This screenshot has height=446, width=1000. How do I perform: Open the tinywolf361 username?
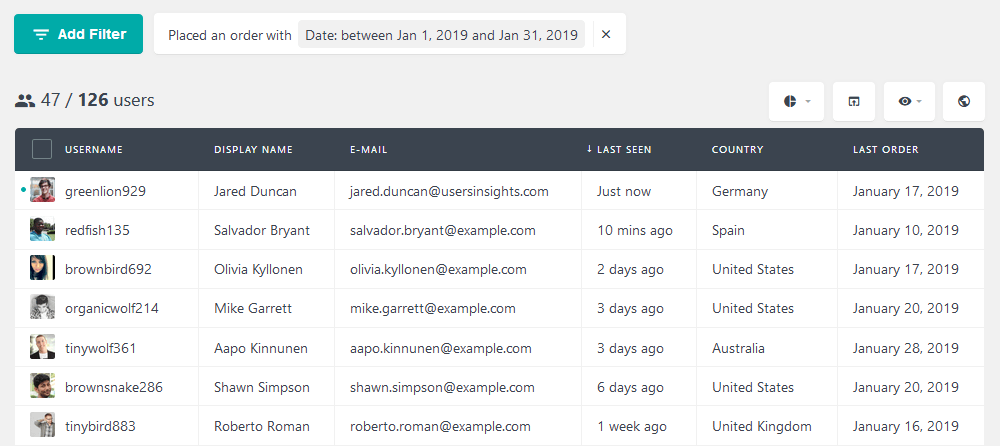(100, 348)
